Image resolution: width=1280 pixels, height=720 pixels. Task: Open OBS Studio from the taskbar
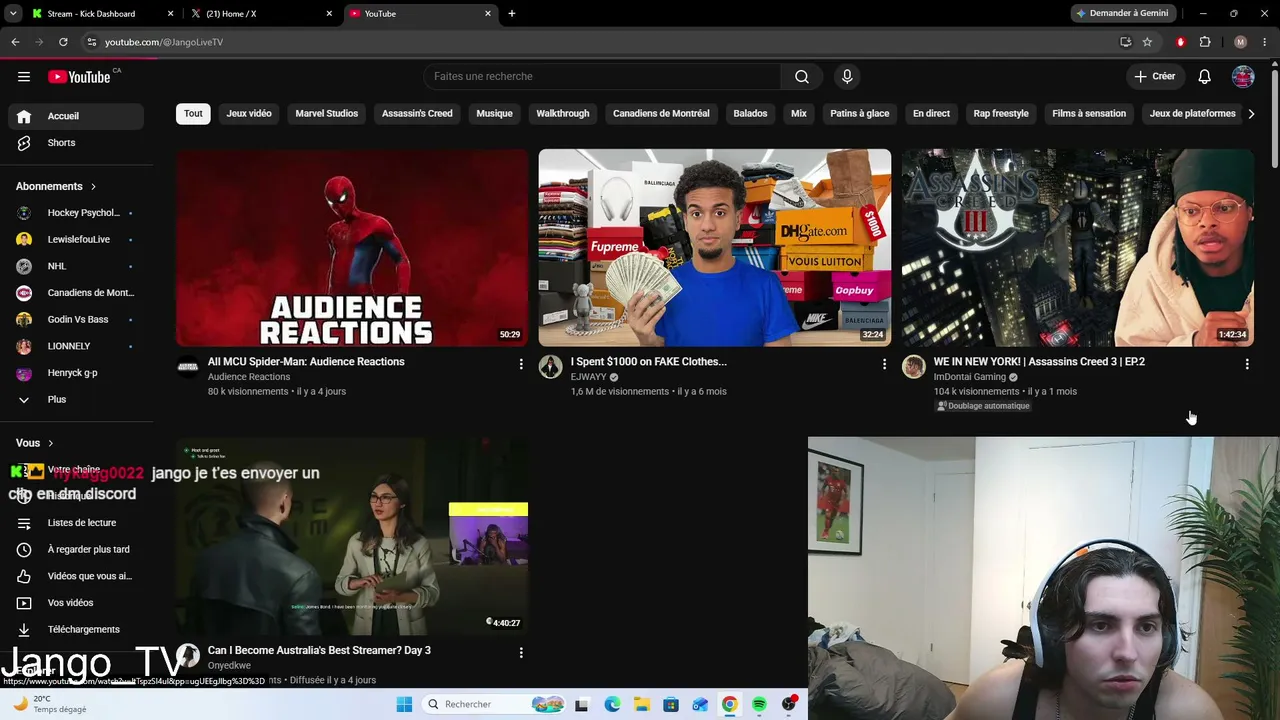pos(789,704)
